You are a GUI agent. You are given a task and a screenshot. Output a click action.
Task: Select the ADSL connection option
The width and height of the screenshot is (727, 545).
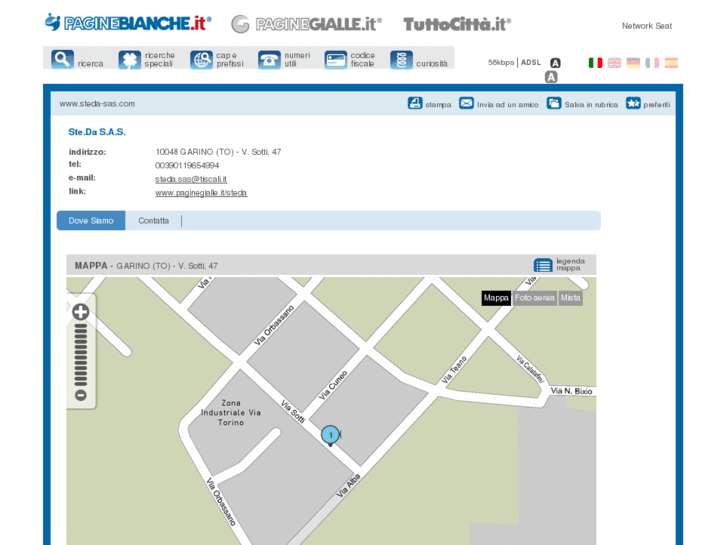click(531, 62)
